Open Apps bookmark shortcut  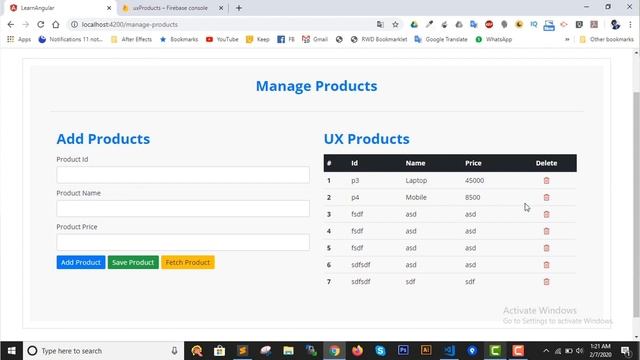(19, 40)
